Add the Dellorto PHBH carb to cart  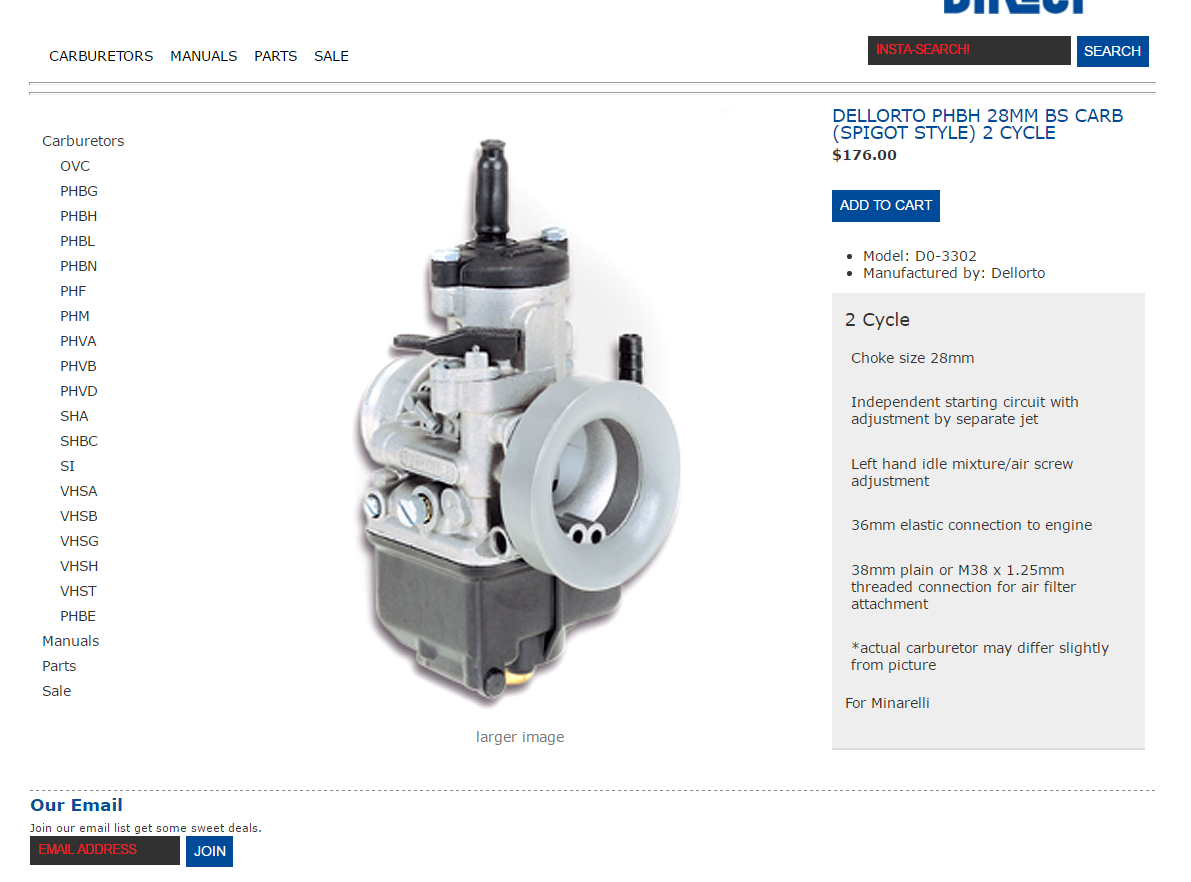click(x=886, y=206)
